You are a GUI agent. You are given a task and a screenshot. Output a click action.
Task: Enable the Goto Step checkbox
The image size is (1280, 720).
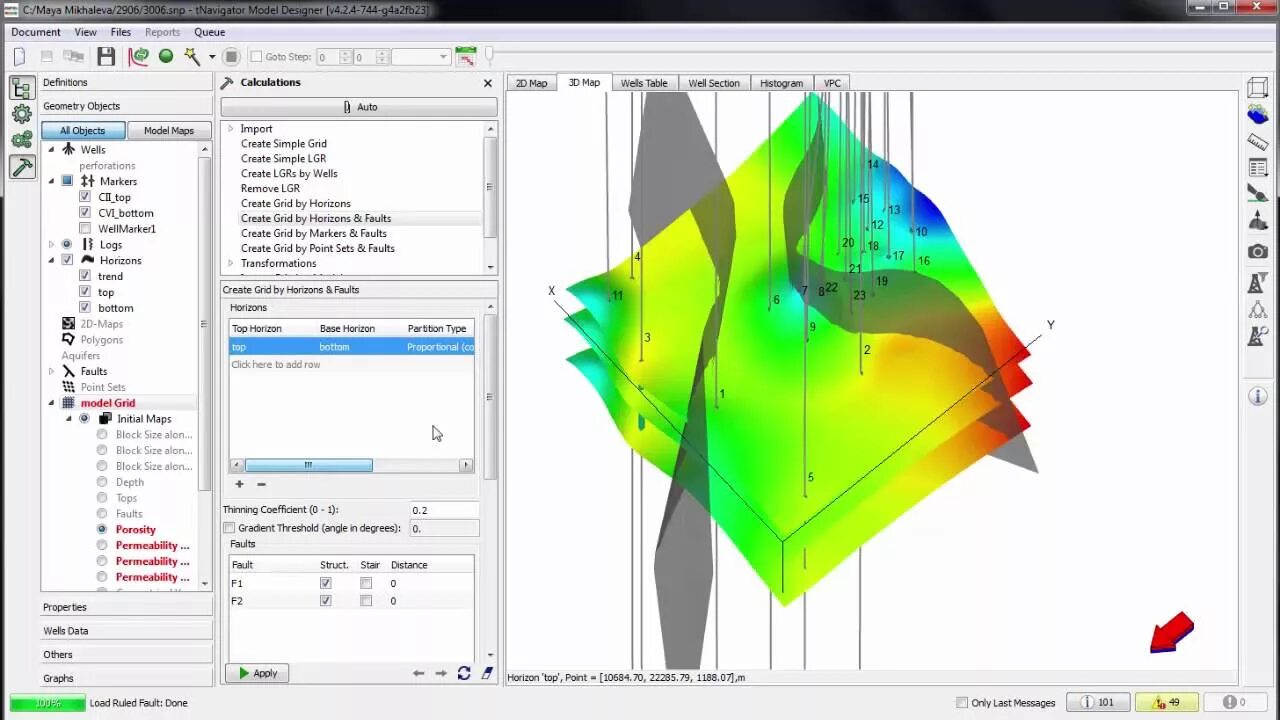pyautogui.click(x=256, y=57)
